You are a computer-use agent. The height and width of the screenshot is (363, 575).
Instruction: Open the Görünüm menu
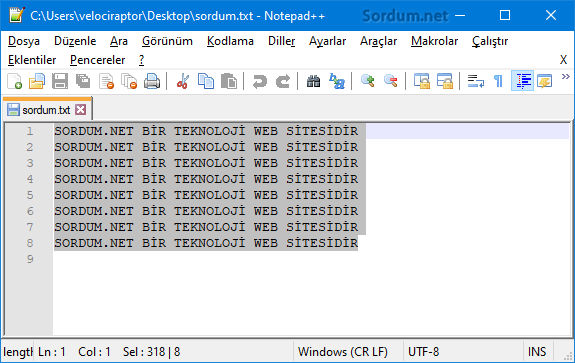167,41
